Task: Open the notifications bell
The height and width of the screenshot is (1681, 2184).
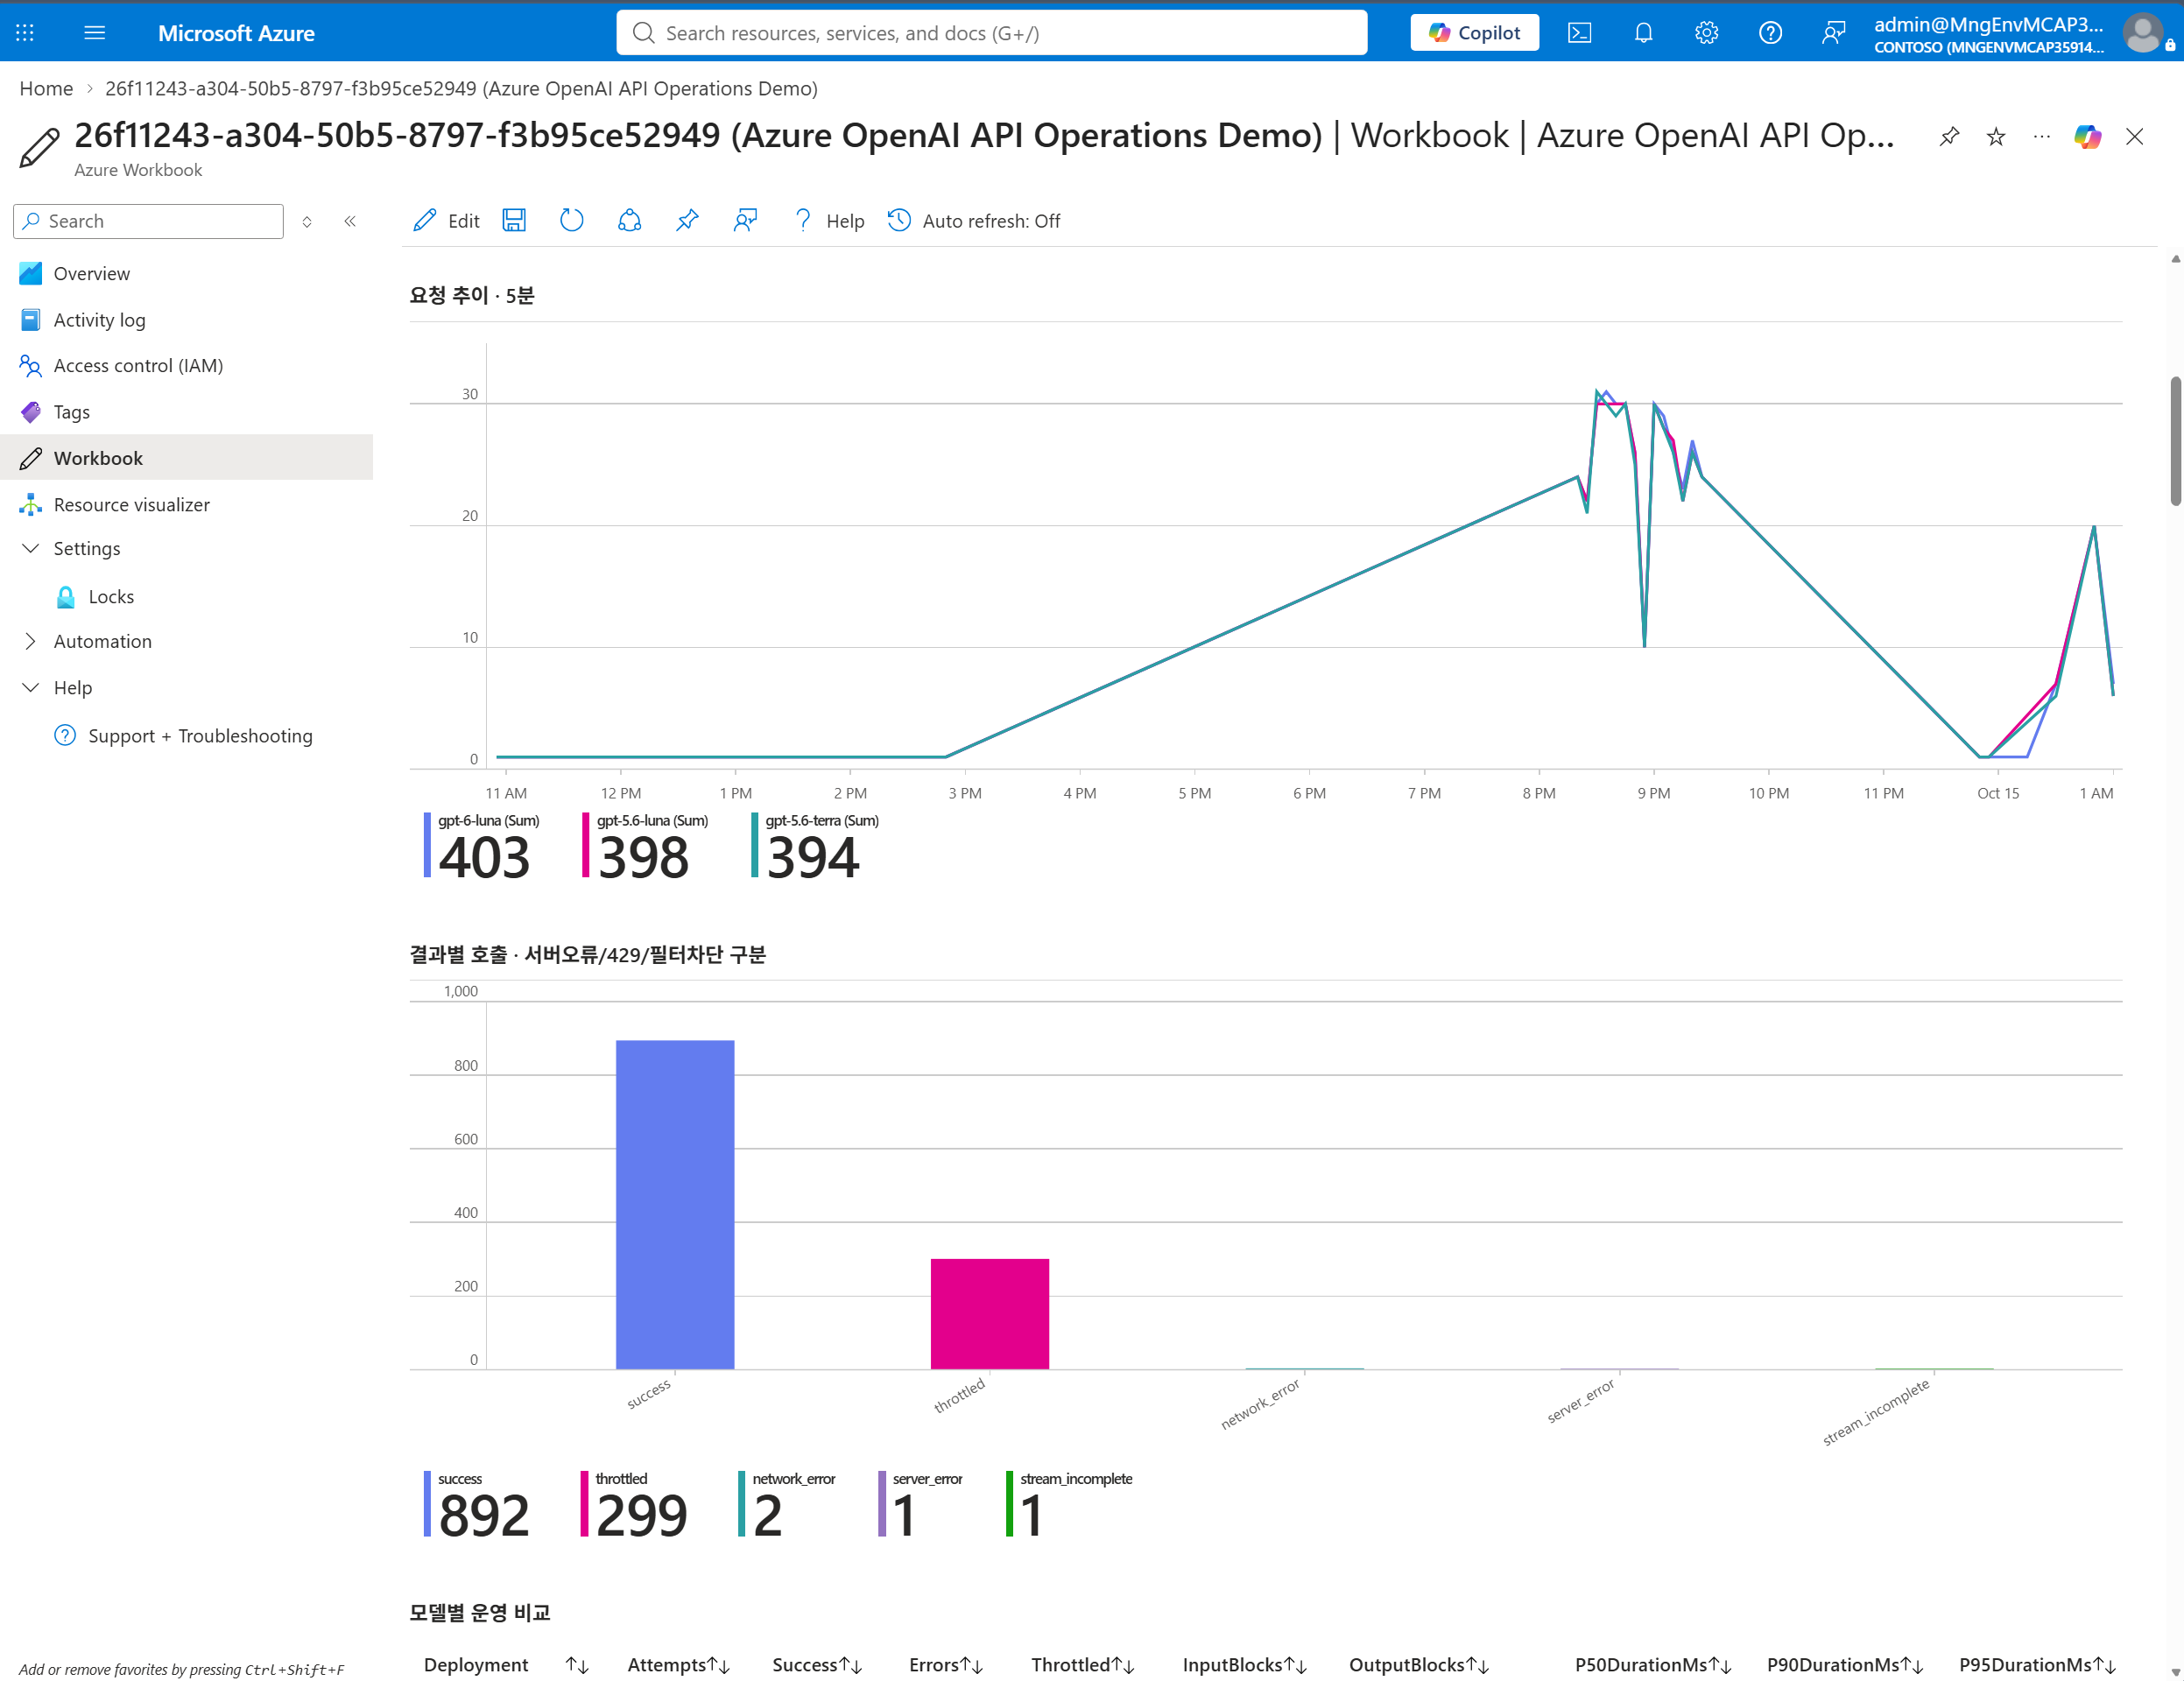Action: 1643,33
